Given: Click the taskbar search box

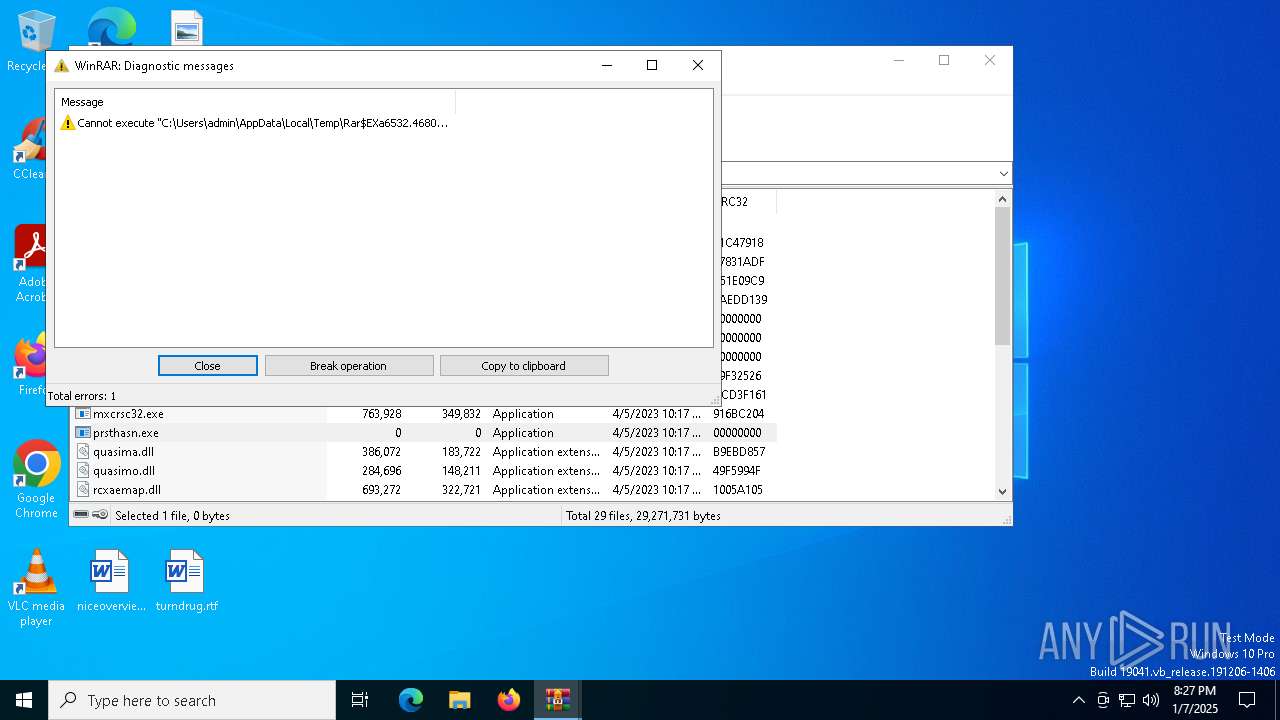Looking at the screenshot, I should [192, 700].
